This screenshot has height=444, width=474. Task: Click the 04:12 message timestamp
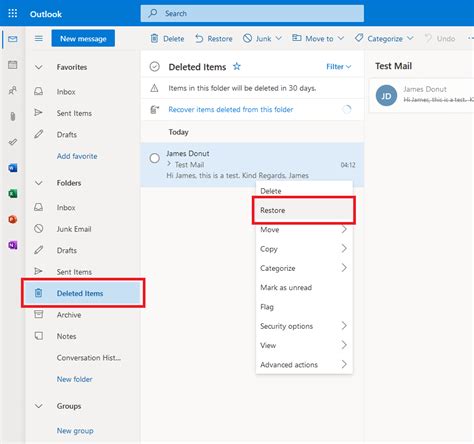[348, 165]
